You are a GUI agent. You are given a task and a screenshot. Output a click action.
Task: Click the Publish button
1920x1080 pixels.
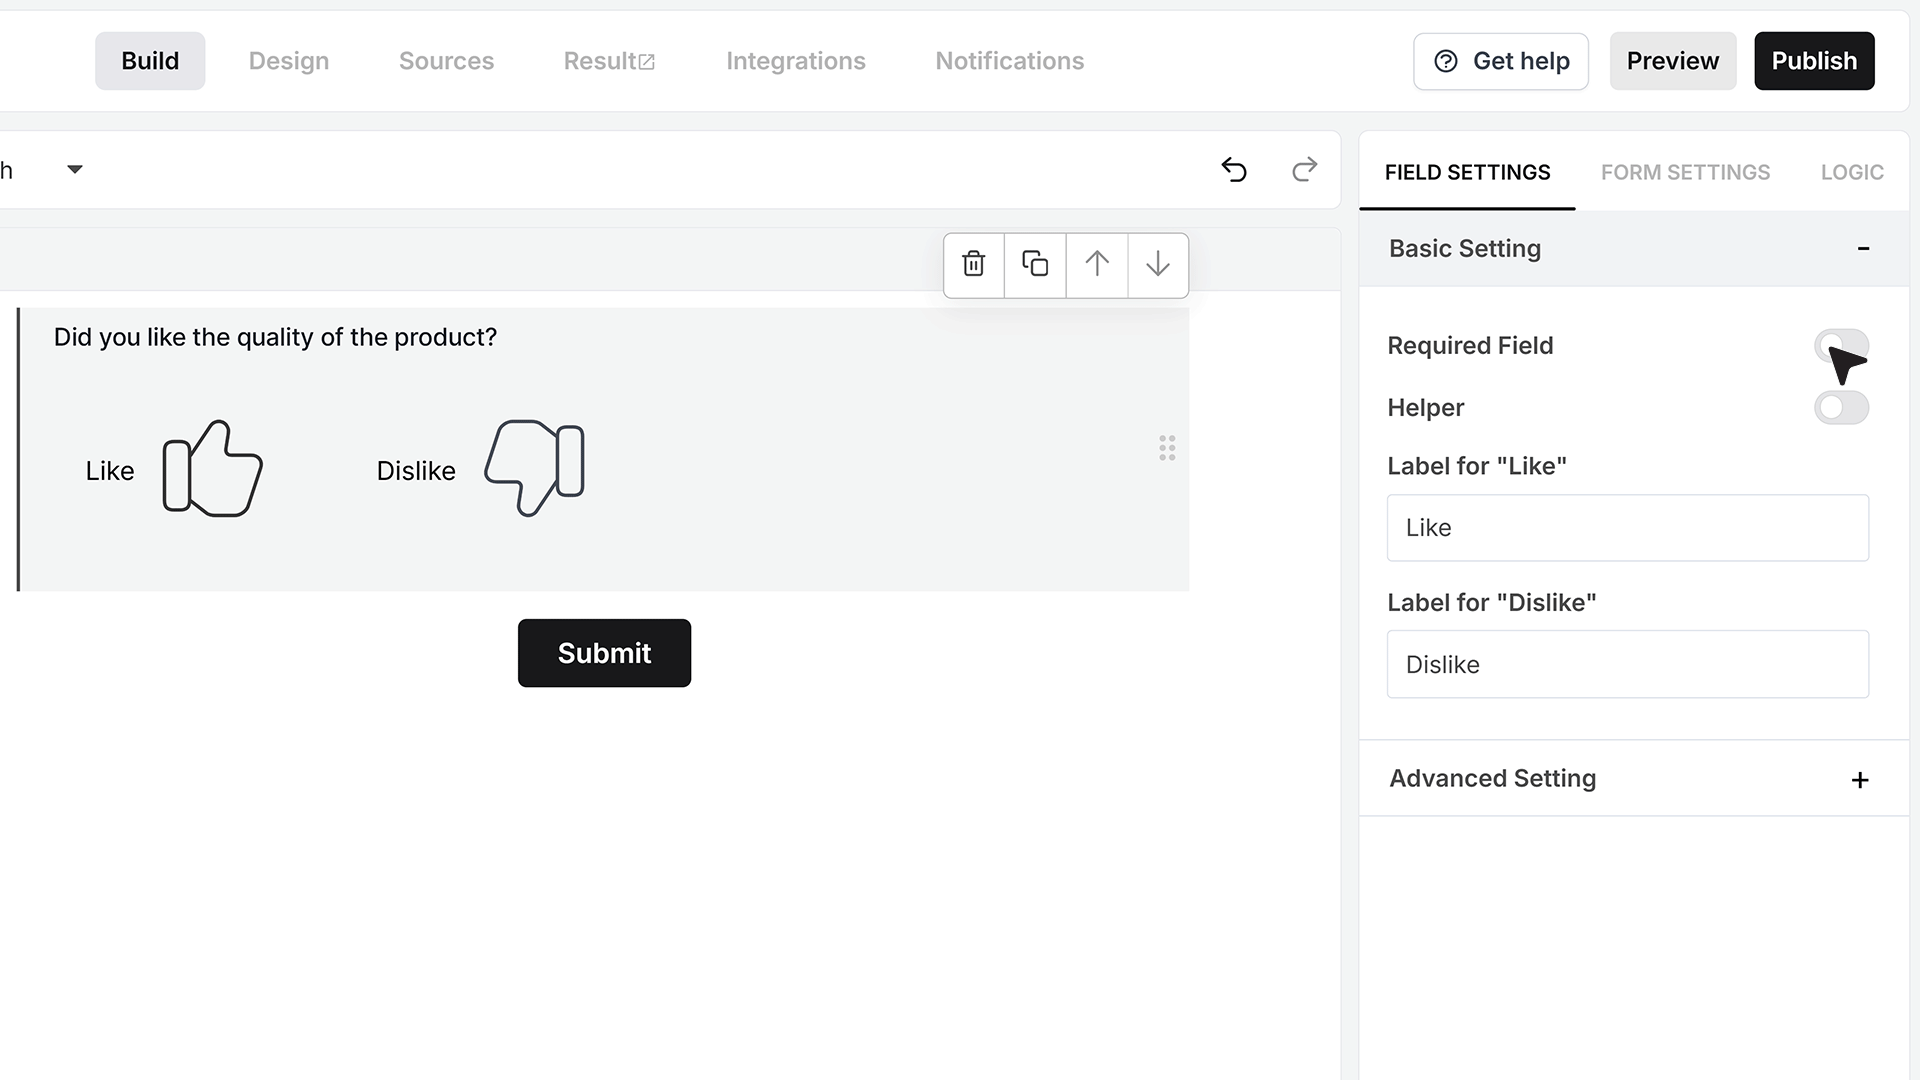click(1814, 61)
